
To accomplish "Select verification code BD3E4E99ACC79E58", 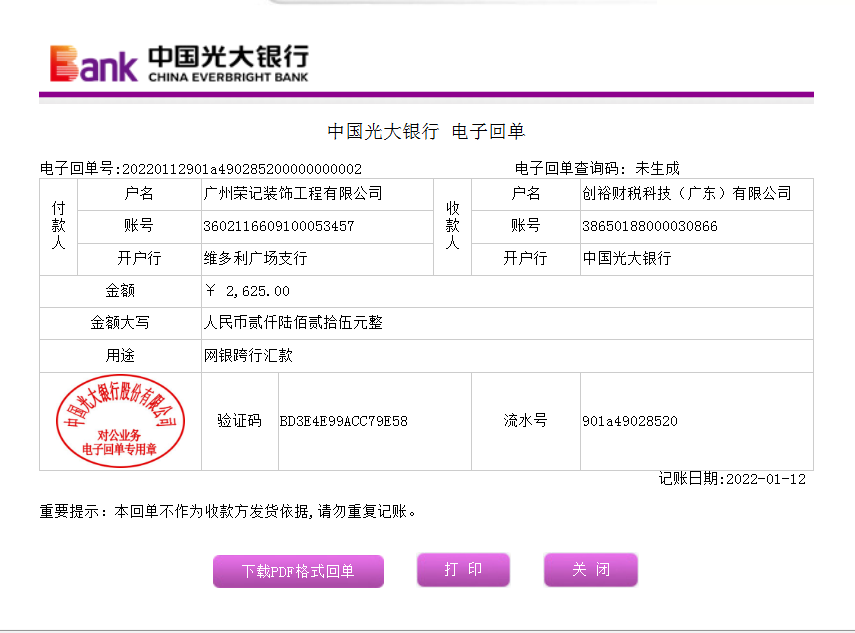I will pyautogui.click(x=344, y=421).
